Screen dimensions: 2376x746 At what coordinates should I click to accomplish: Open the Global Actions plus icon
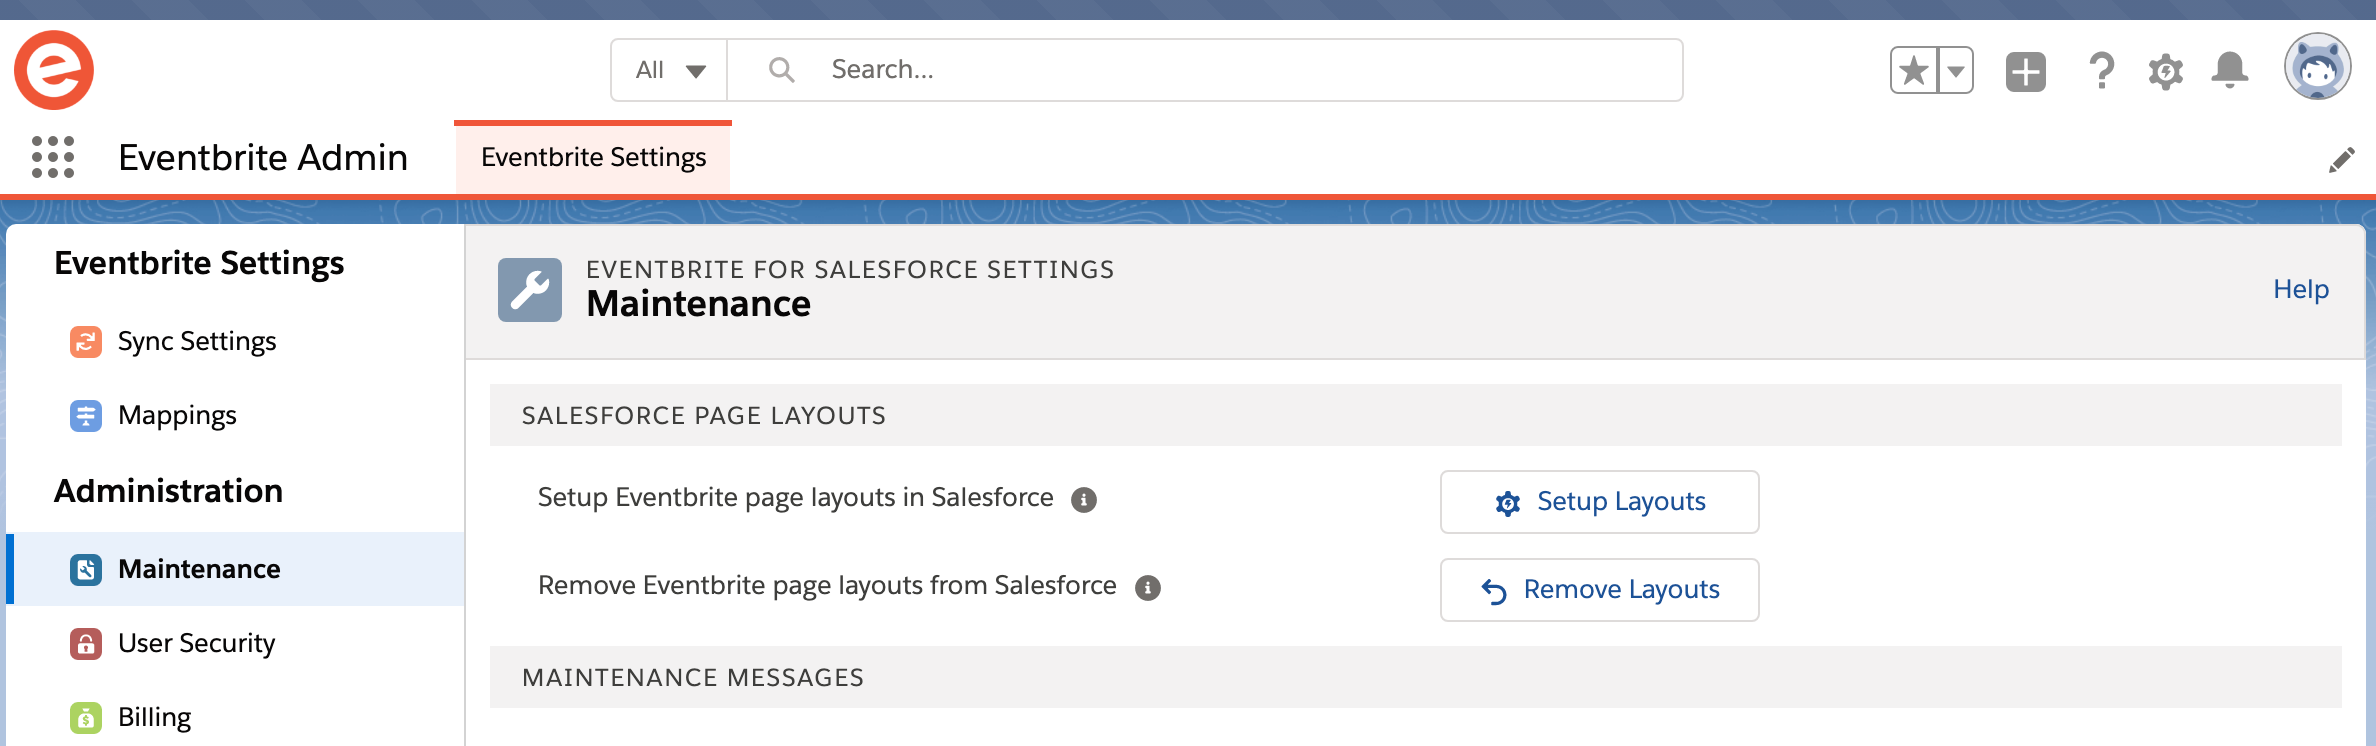[x=2026, y=71]
